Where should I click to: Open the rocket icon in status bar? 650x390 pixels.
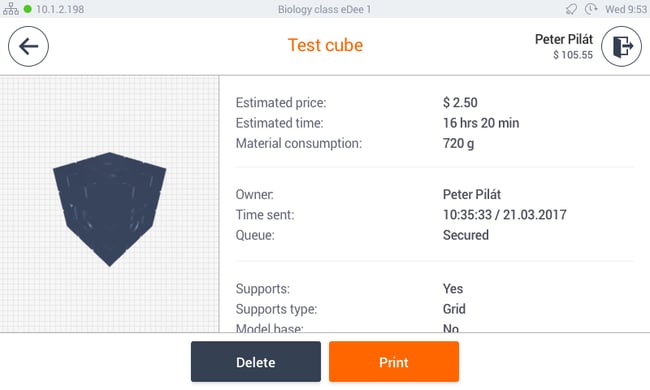[571, 9]
